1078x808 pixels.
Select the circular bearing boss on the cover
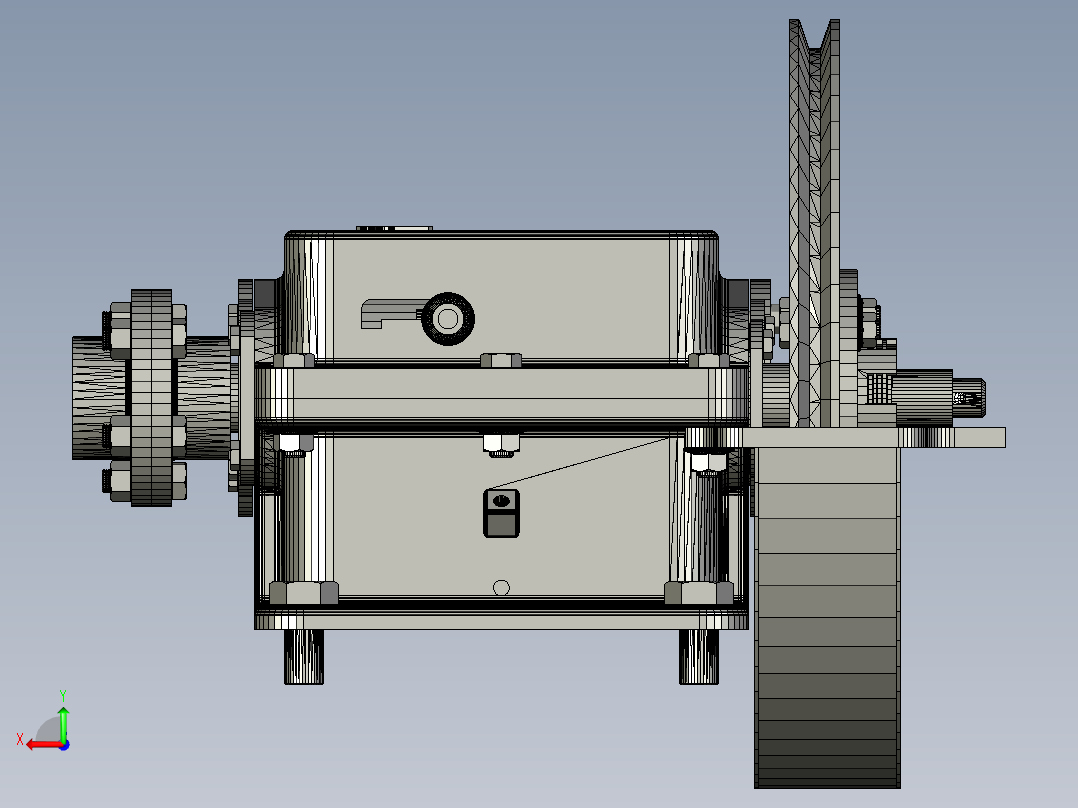(x=447, y=316)
